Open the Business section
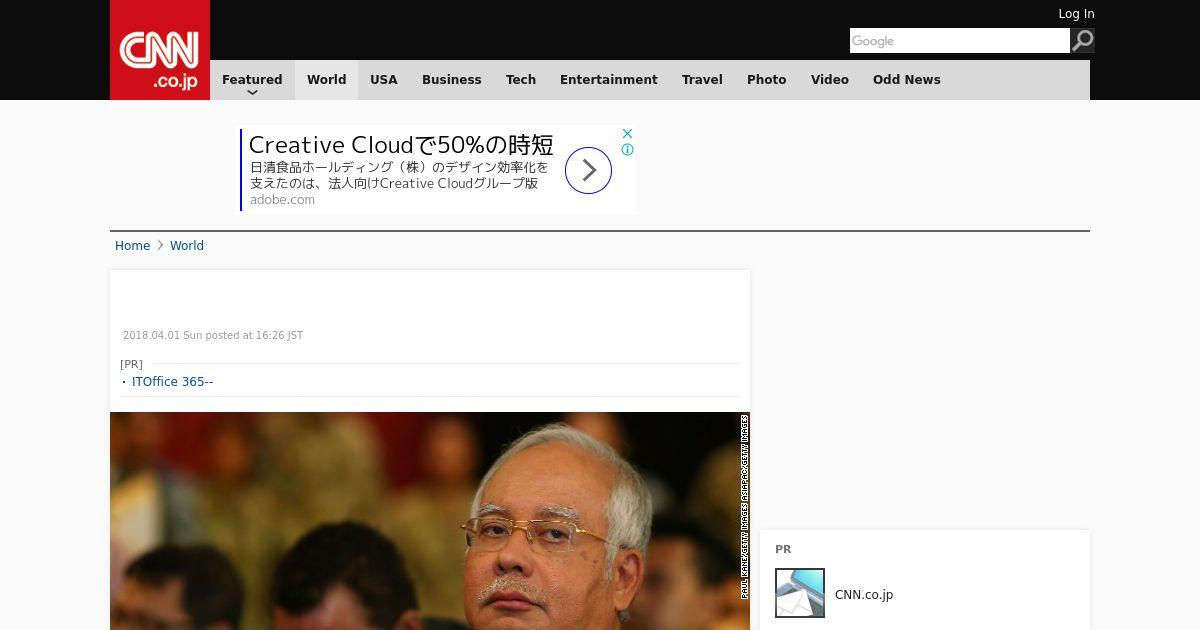 451,80
